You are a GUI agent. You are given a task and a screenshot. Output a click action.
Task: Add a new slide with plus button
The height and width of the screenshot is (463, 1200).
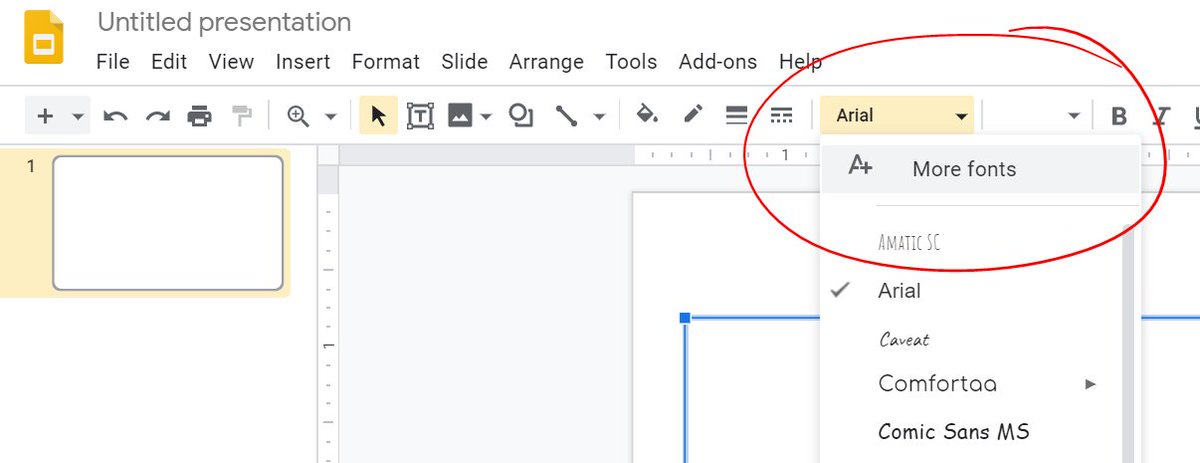(45, 116)
